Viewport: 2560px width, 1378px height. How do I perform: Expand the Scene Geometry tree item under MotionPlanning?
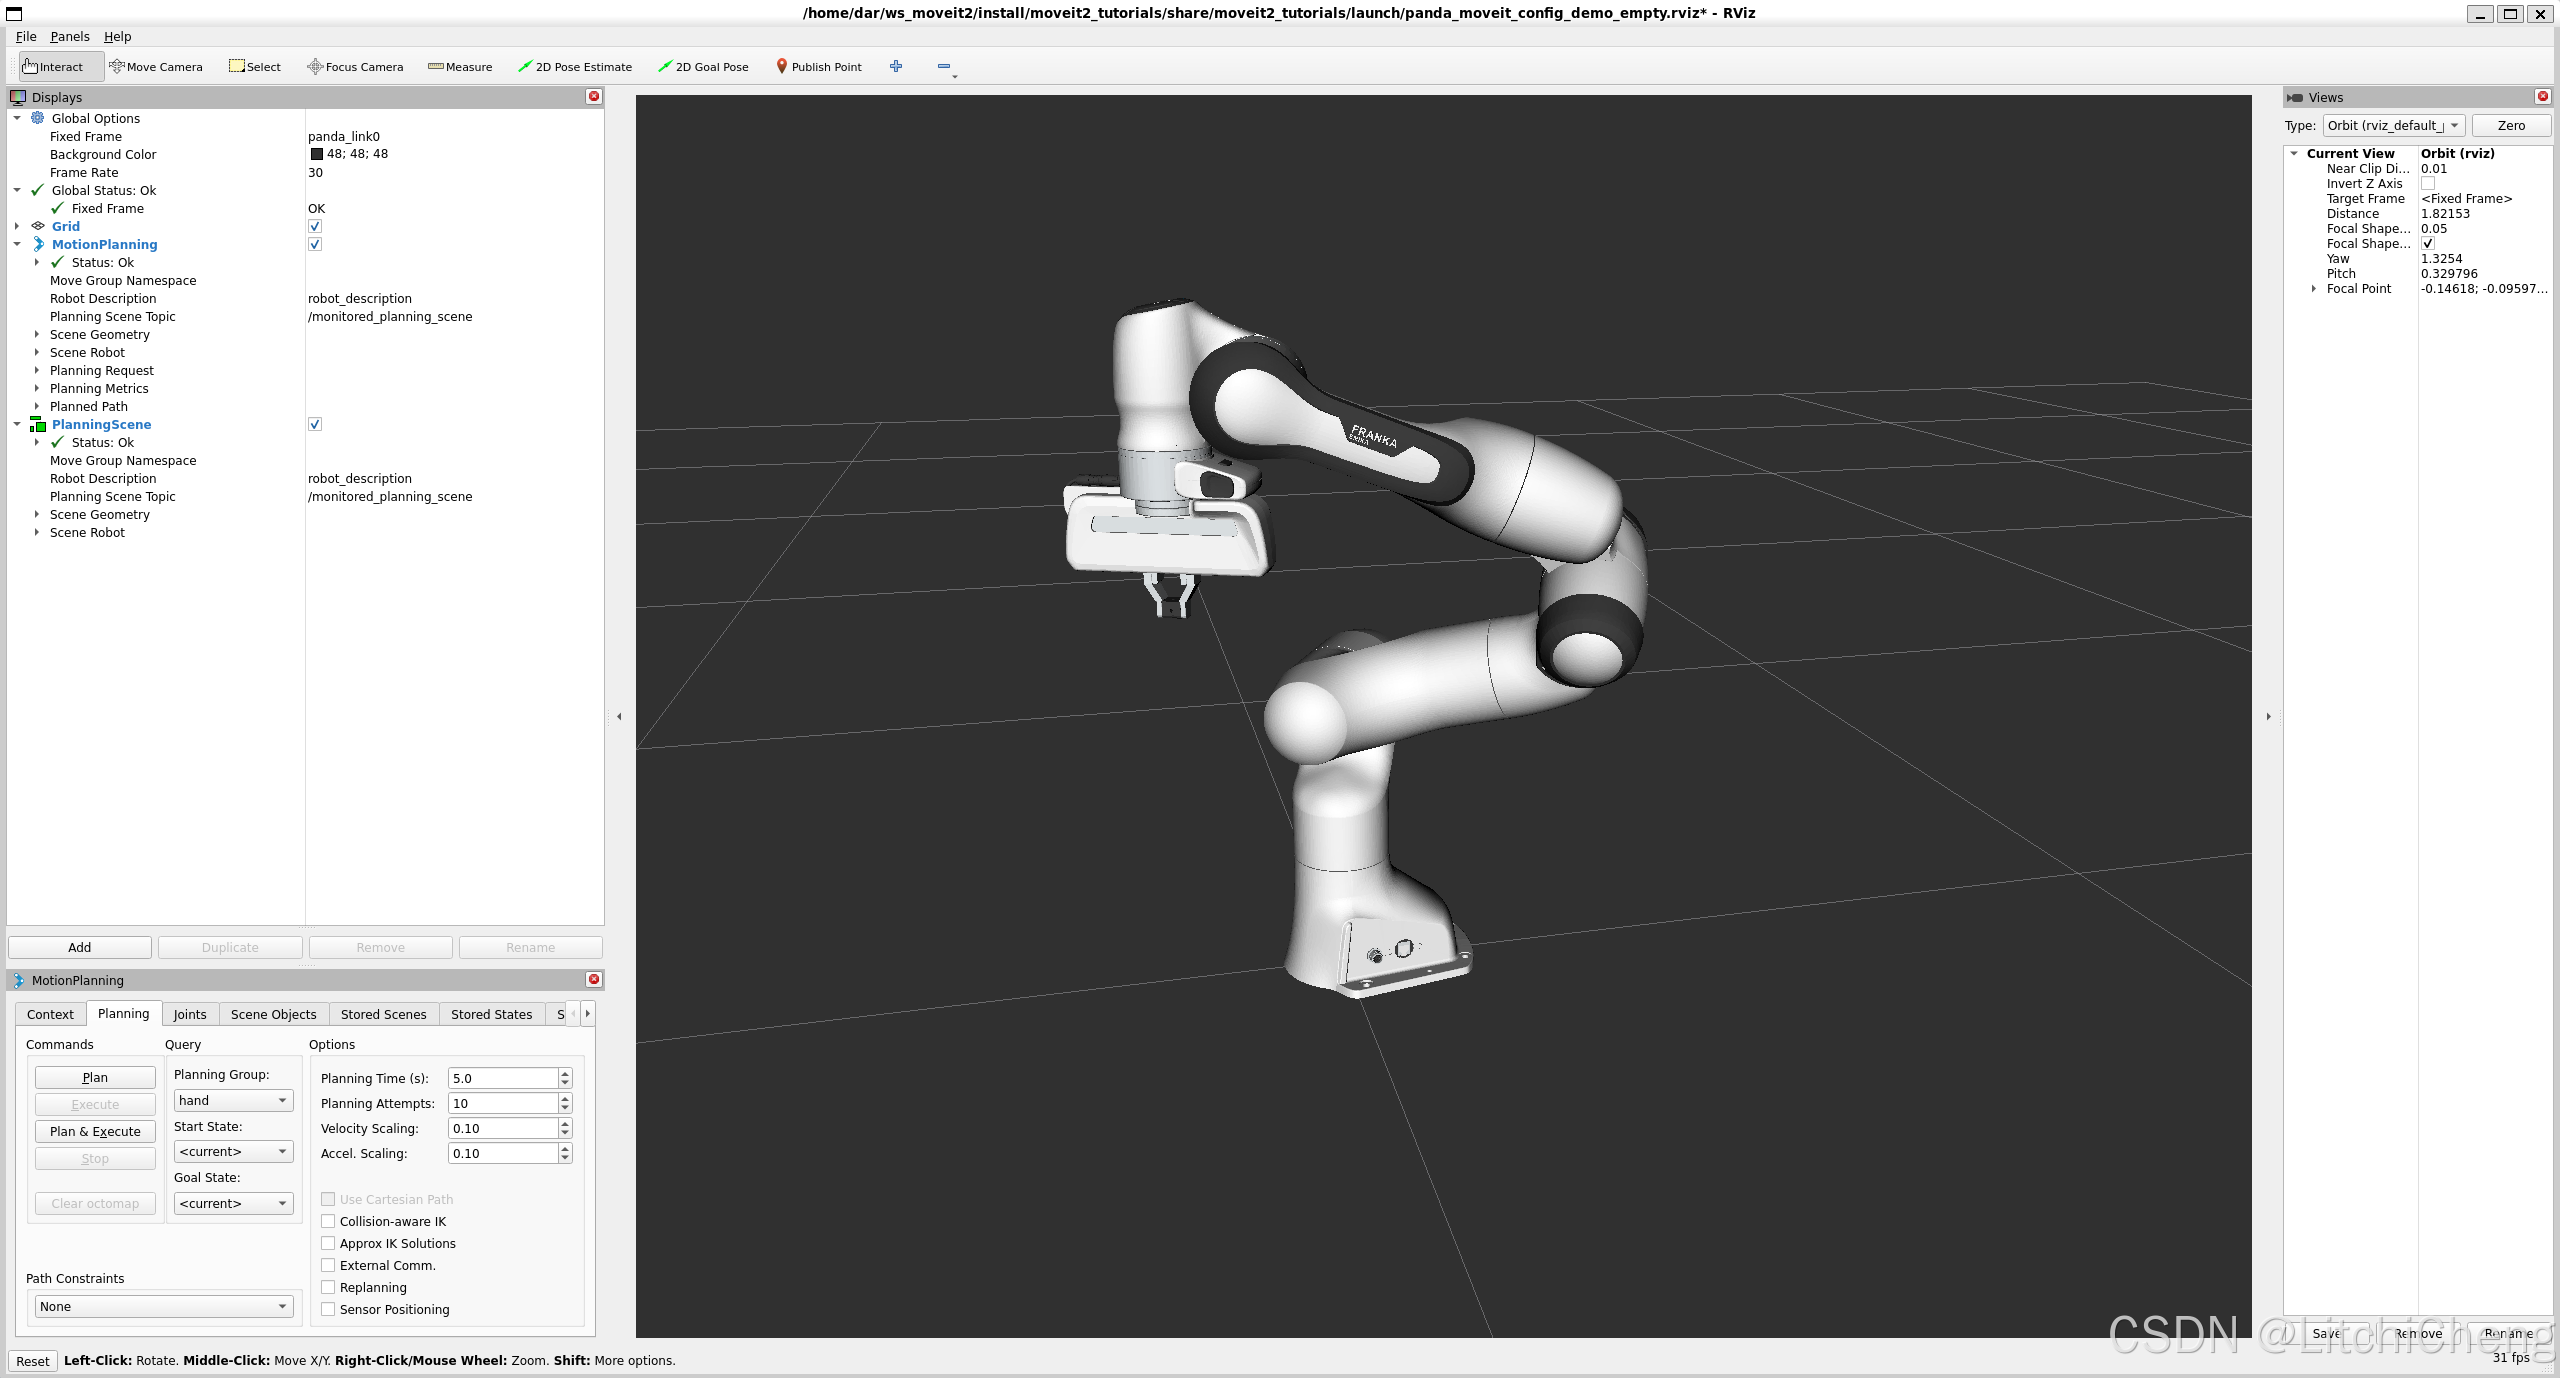37,335
